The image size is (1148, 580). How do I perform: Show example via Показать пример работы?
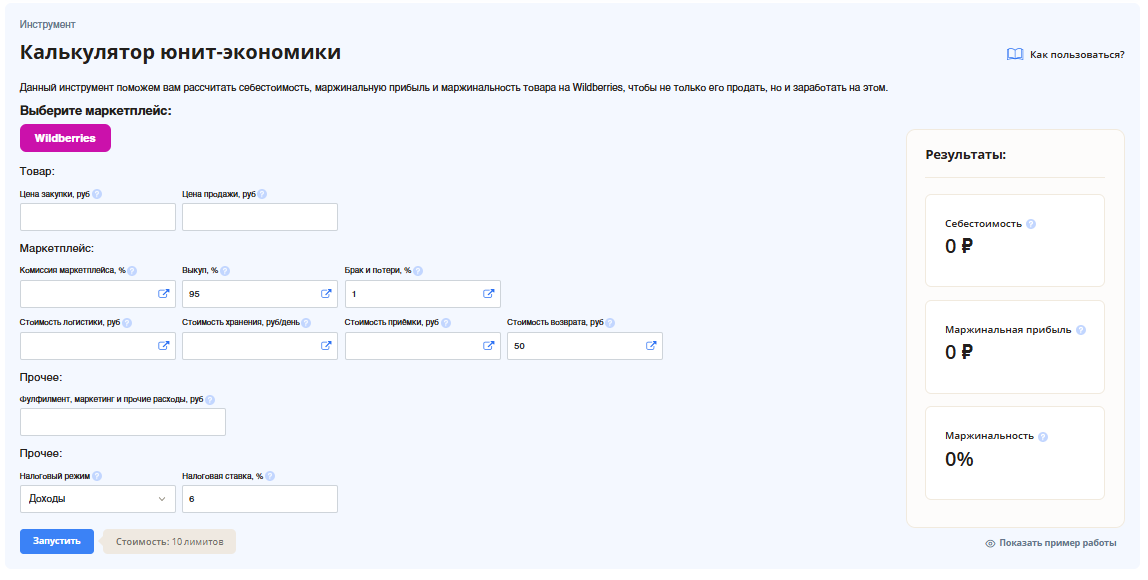[1050, 543]
